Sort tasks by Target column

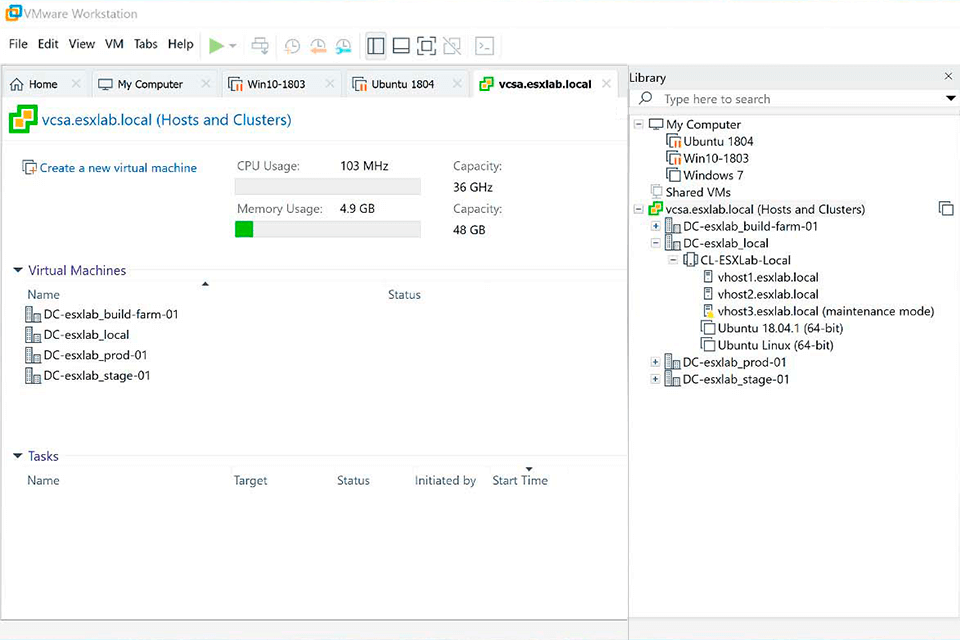tap(250, 480)
